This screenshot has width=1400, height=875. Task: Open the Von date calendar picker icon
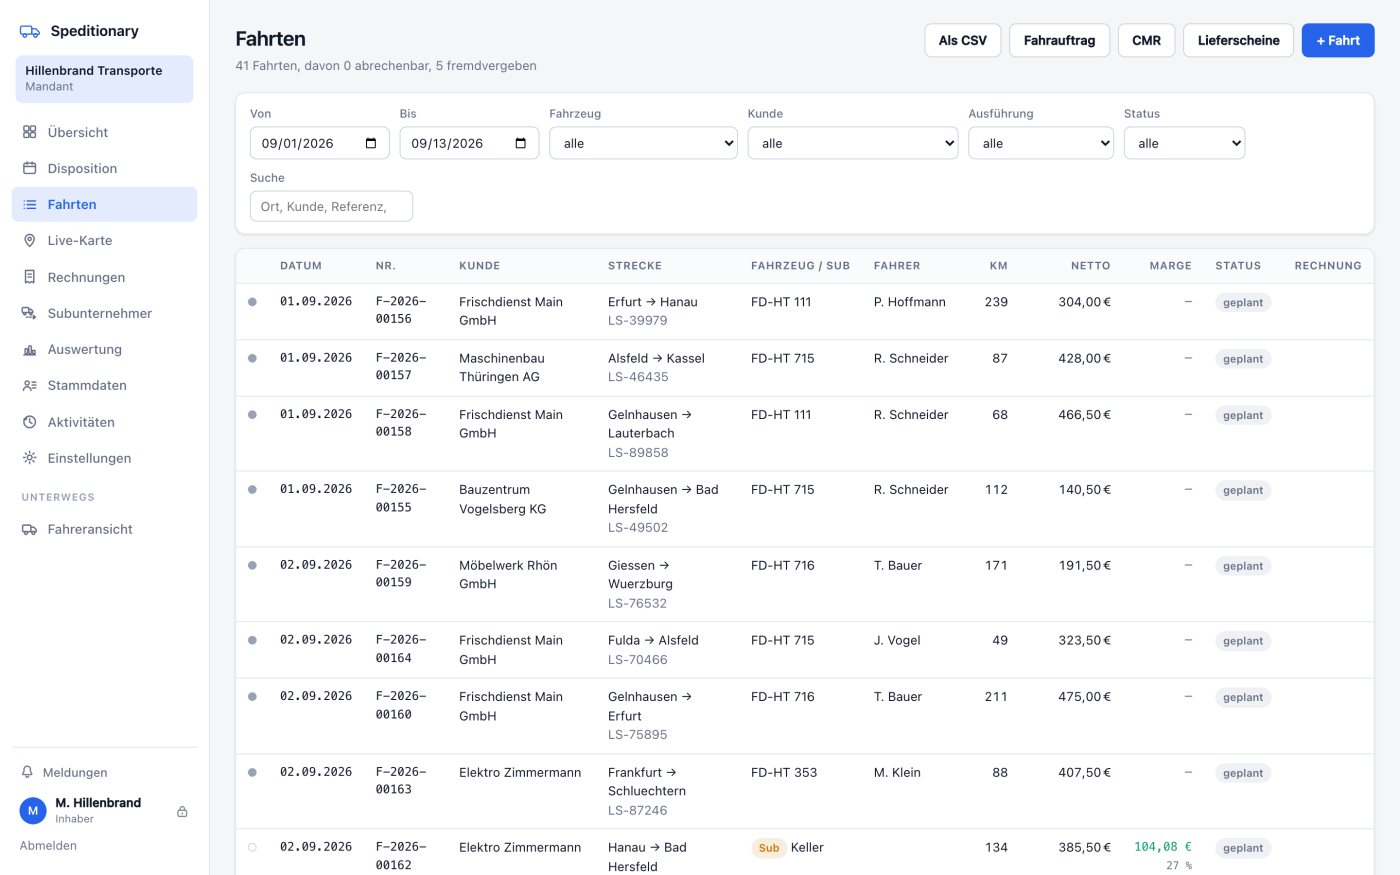coord(371,143)
